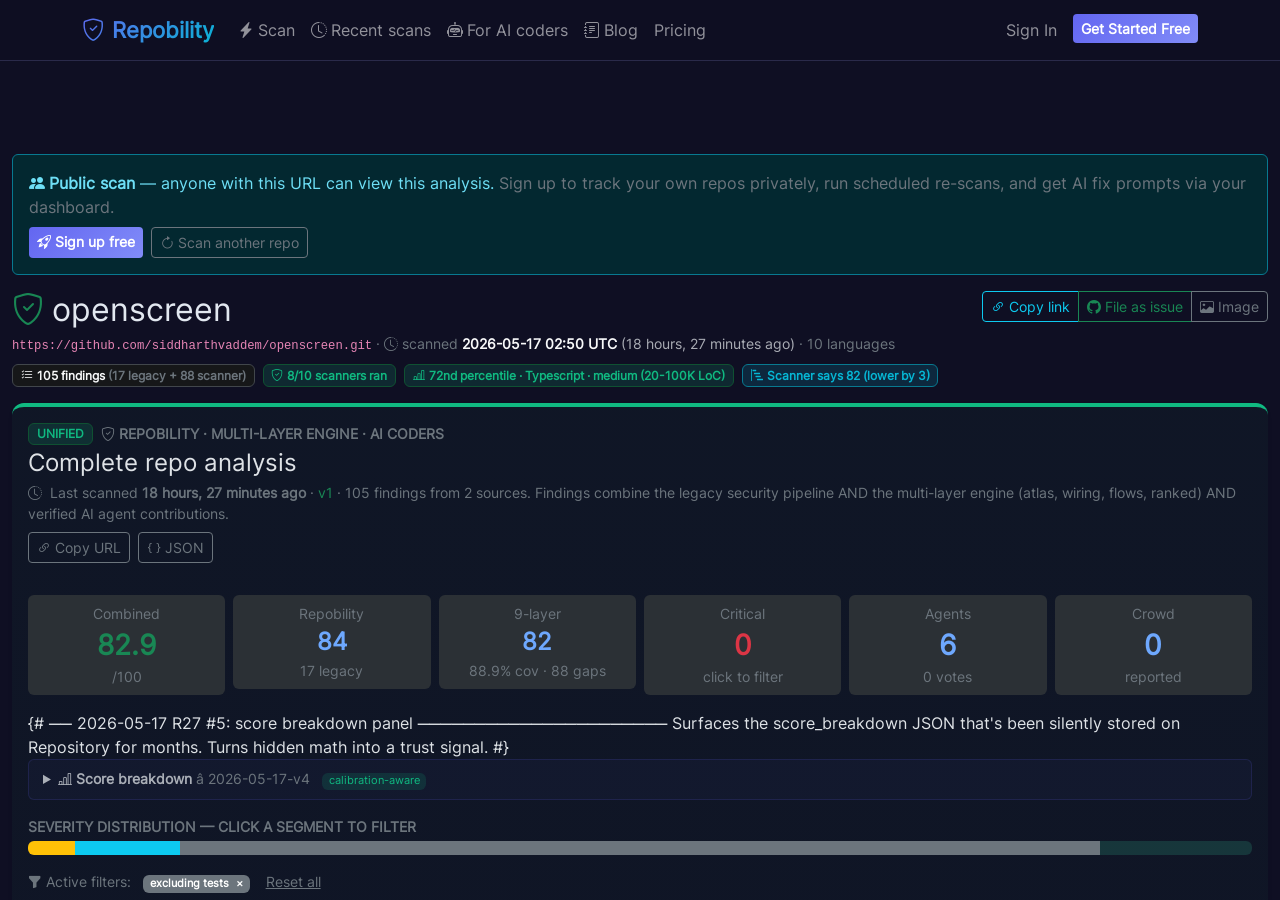Click the Sign up free button

click(x=86, y=242)
